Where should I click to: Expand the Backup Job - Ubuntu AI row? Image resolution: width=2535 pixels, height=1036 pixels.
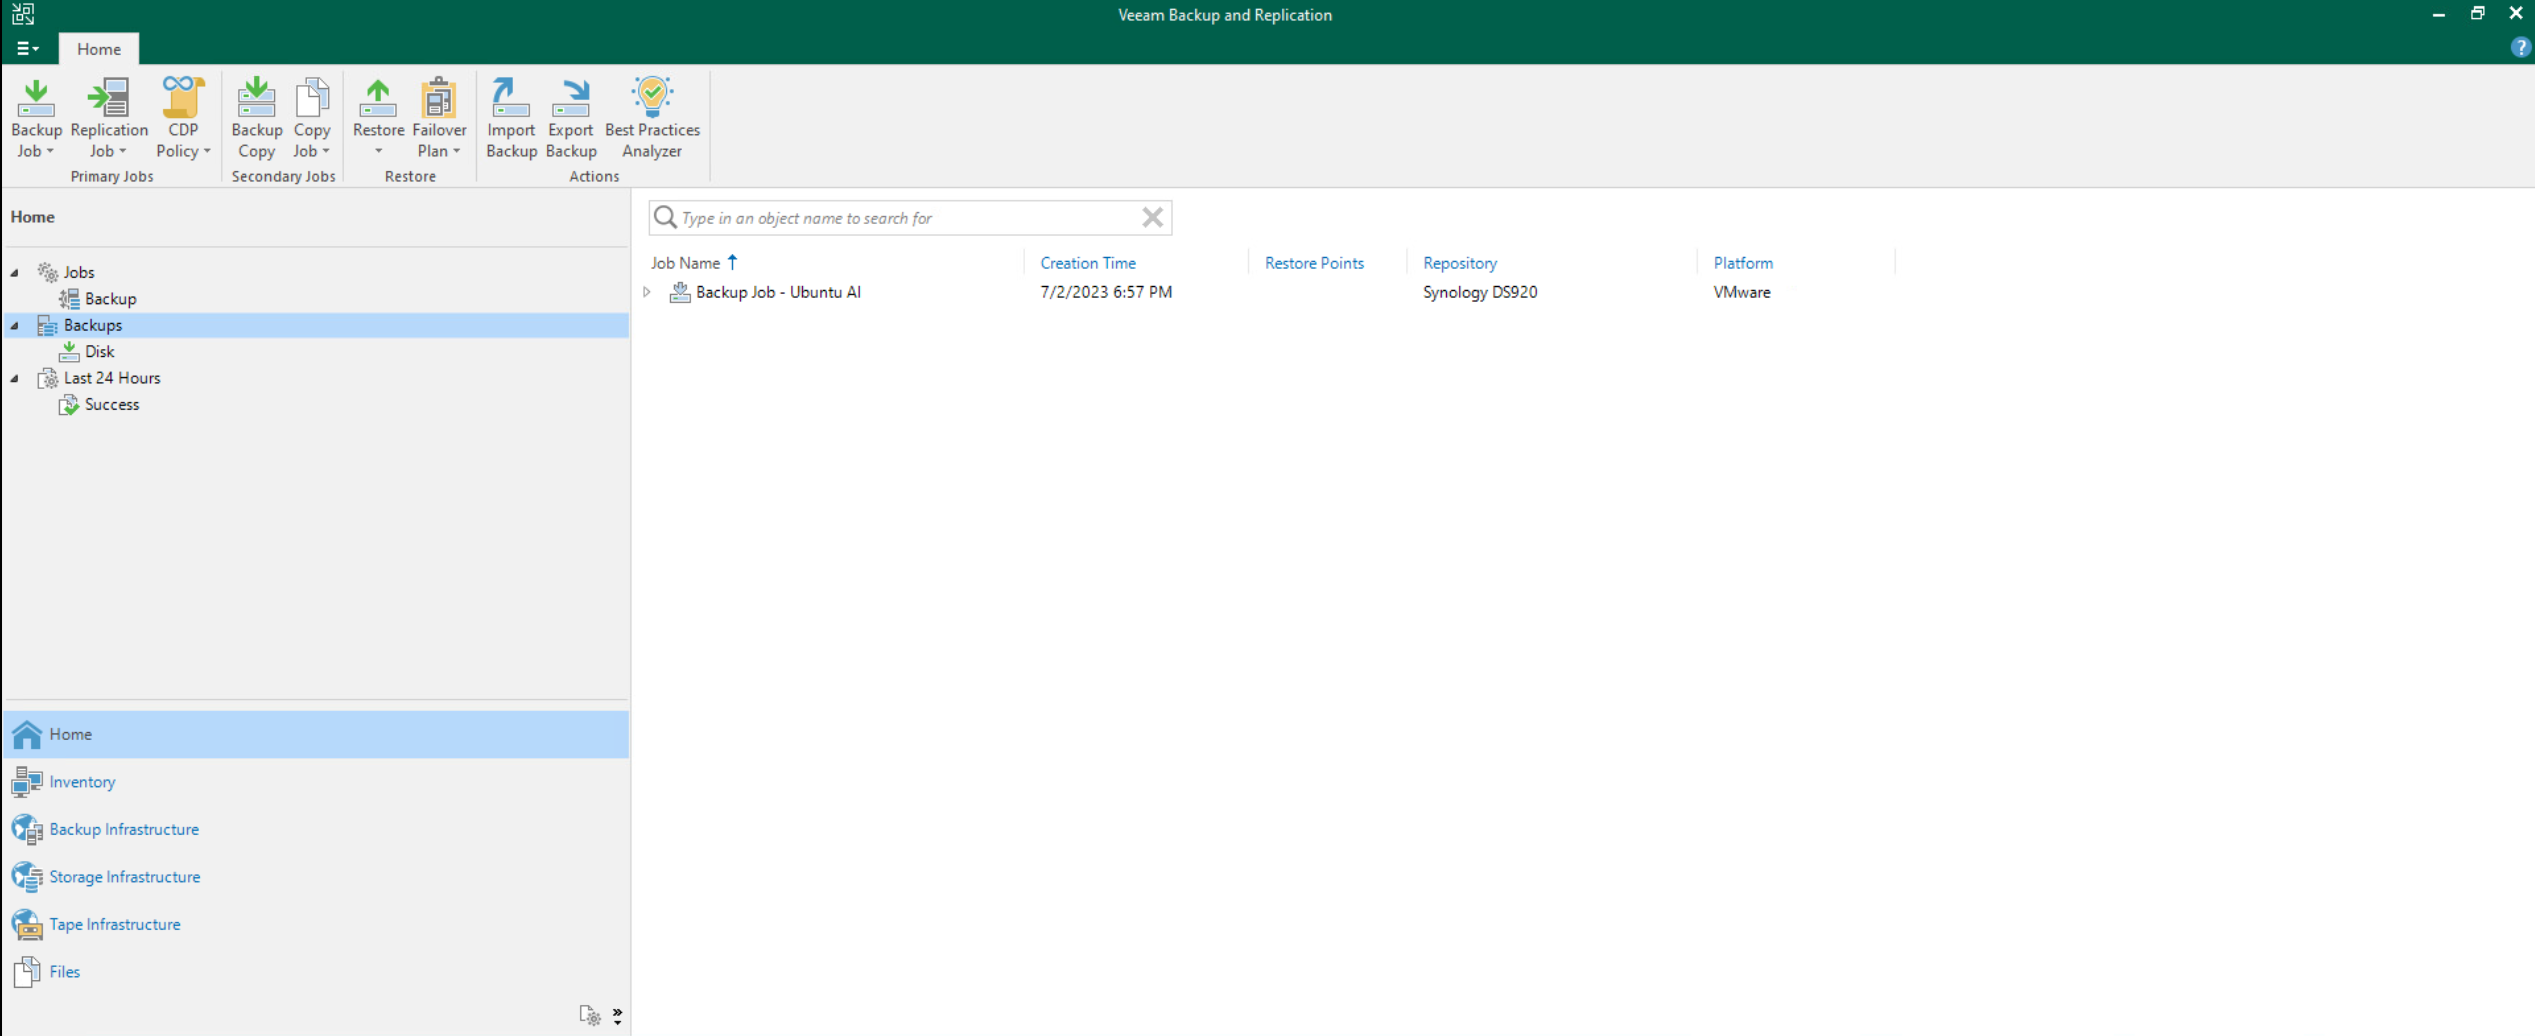point(647,292)
